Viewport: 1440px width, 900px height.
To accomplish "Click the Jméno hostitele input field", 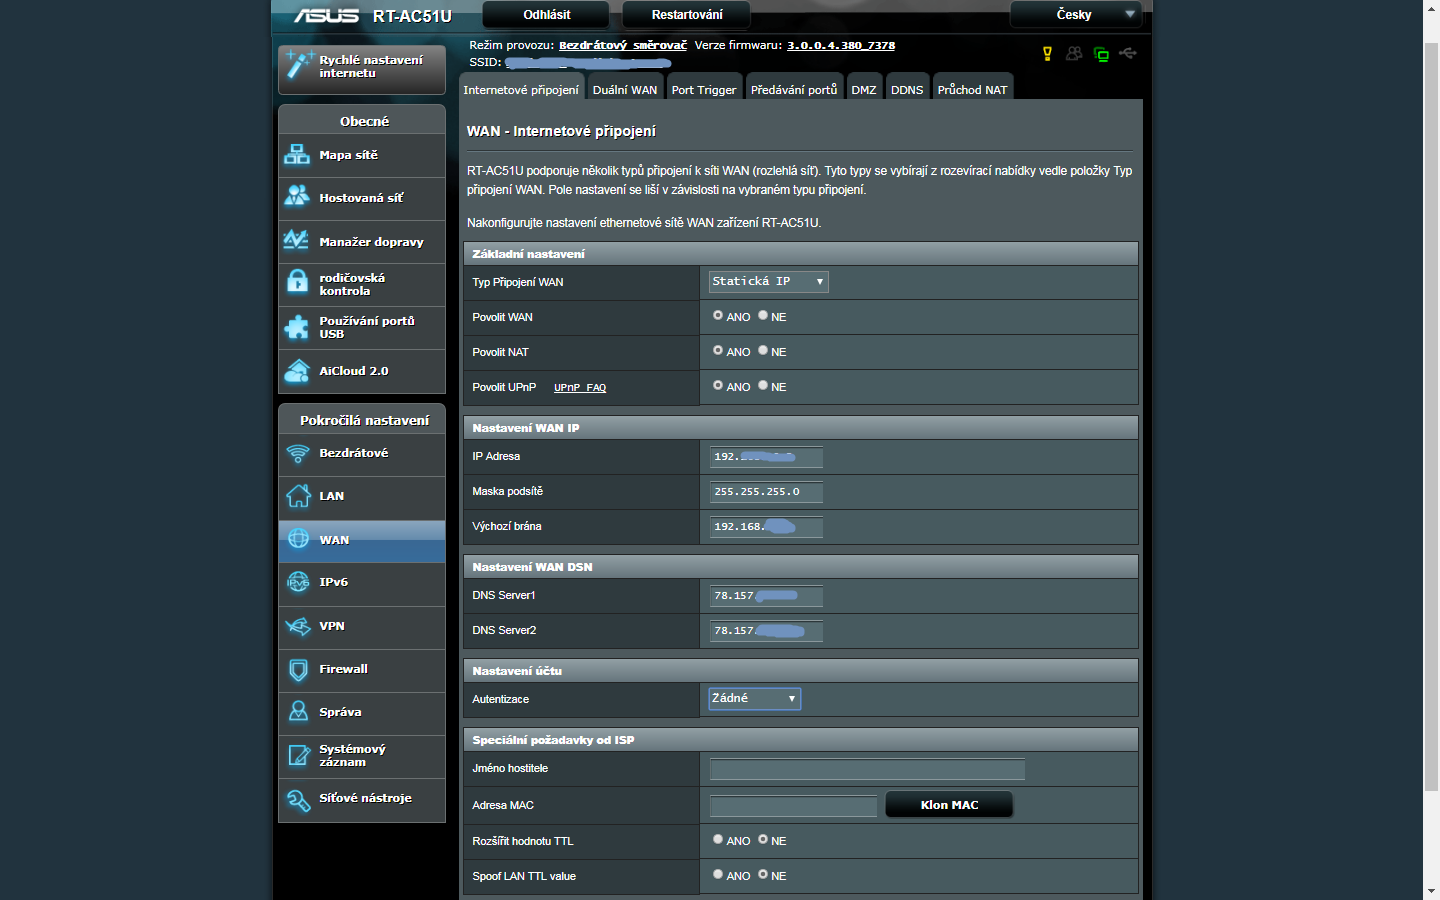I will click(x=867, y=769).
